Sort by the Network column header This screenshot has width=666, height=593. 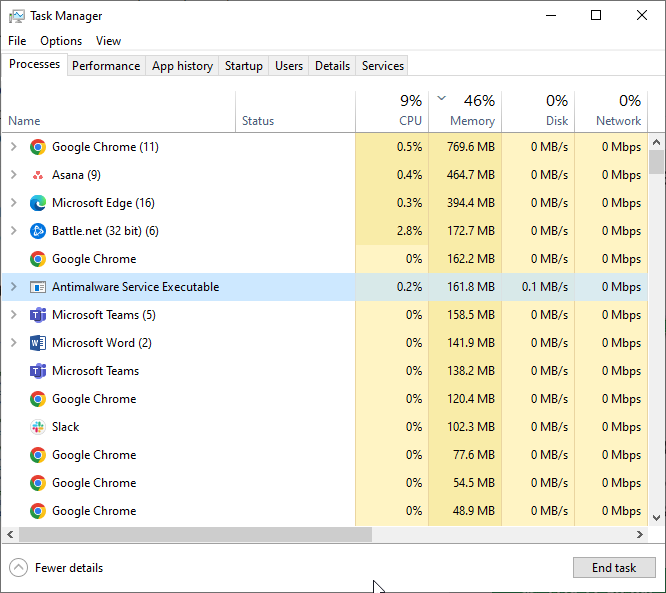[611, 111]
